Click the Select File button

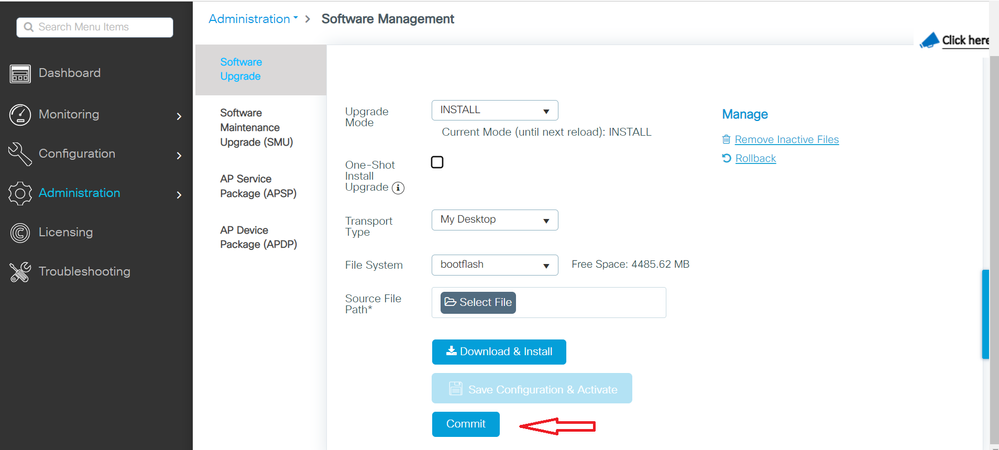point(478,303)
